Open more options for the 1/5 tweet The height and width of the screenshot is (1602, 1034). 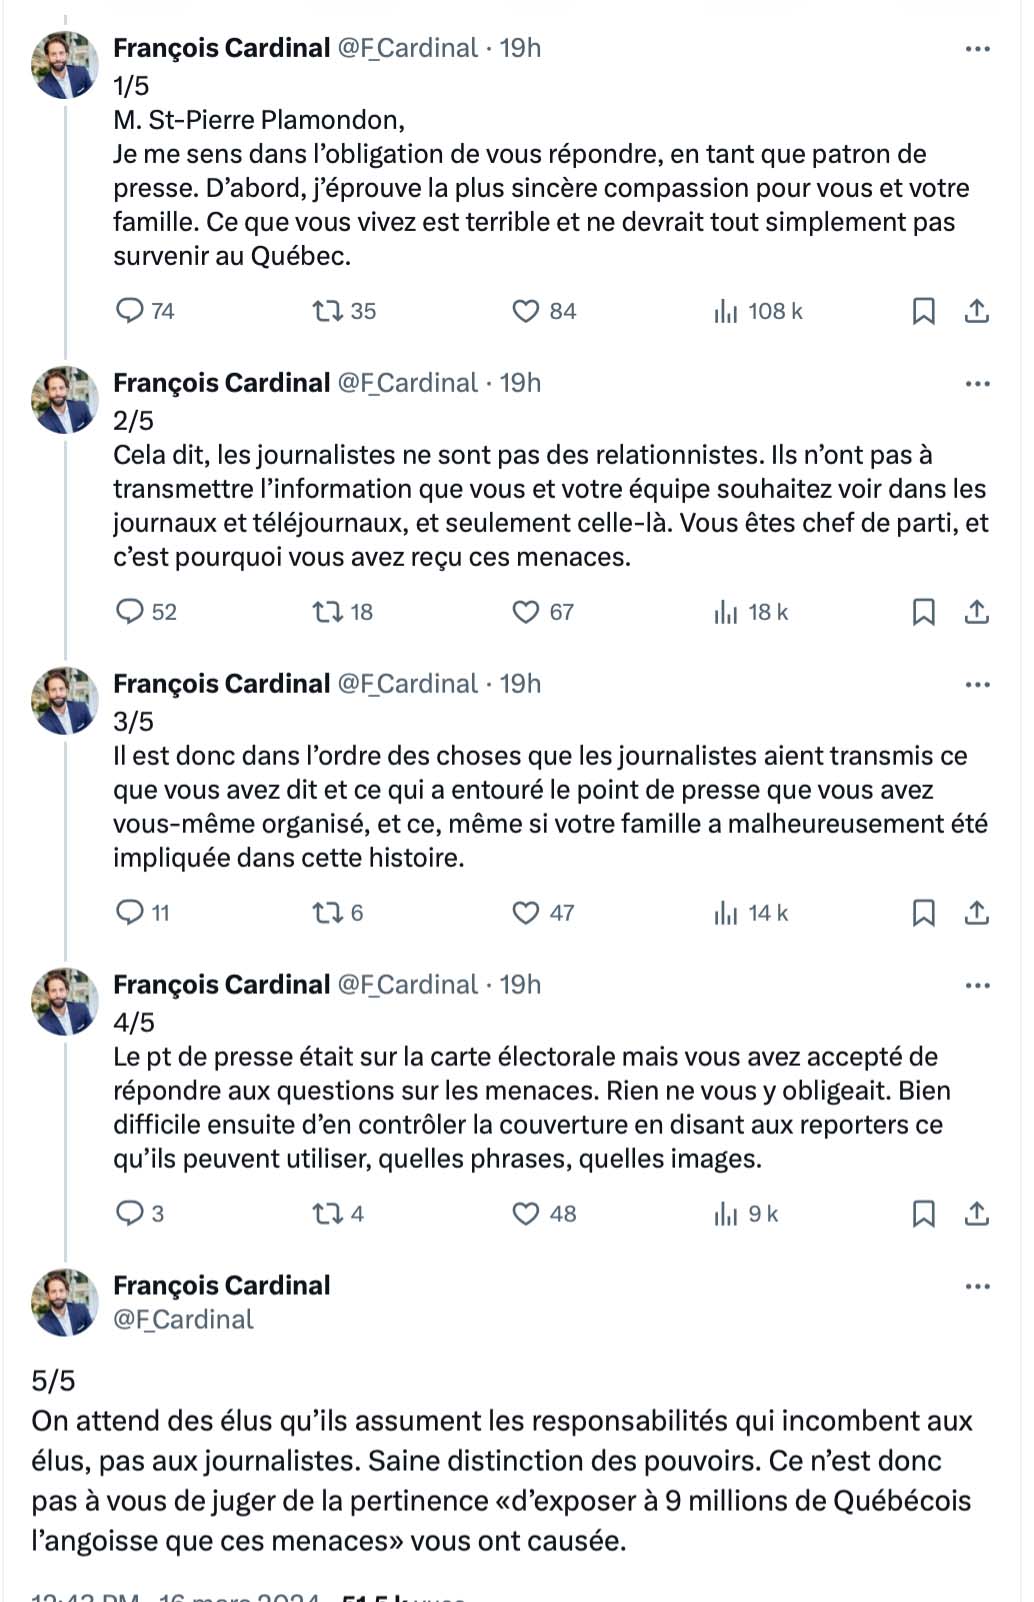point(977,49)
